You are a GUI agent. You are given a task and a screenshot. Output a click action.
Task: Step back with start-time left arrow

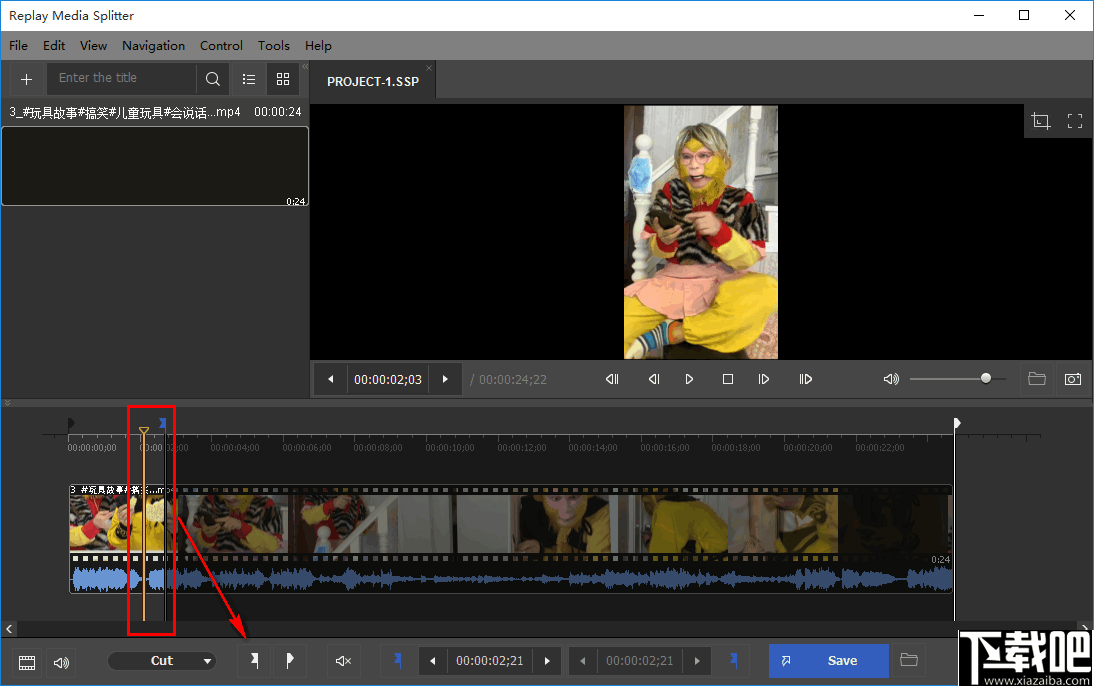pos(431,660)
